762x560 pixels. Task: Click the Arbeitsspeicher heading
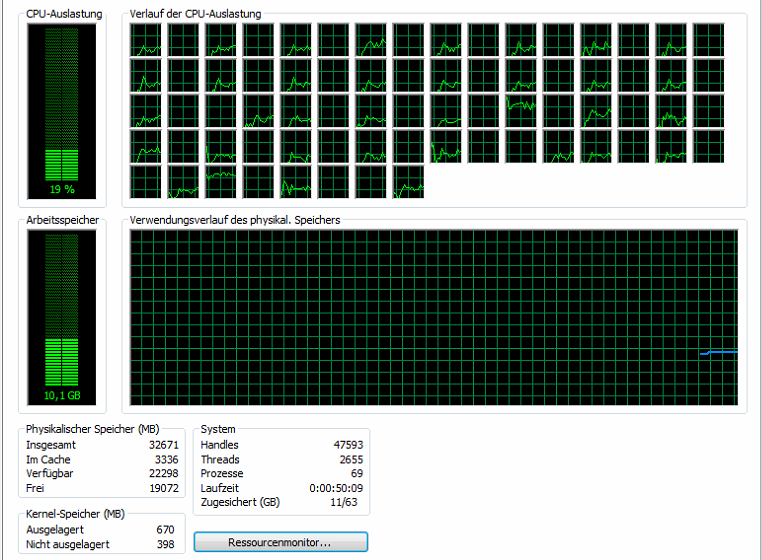63,220
